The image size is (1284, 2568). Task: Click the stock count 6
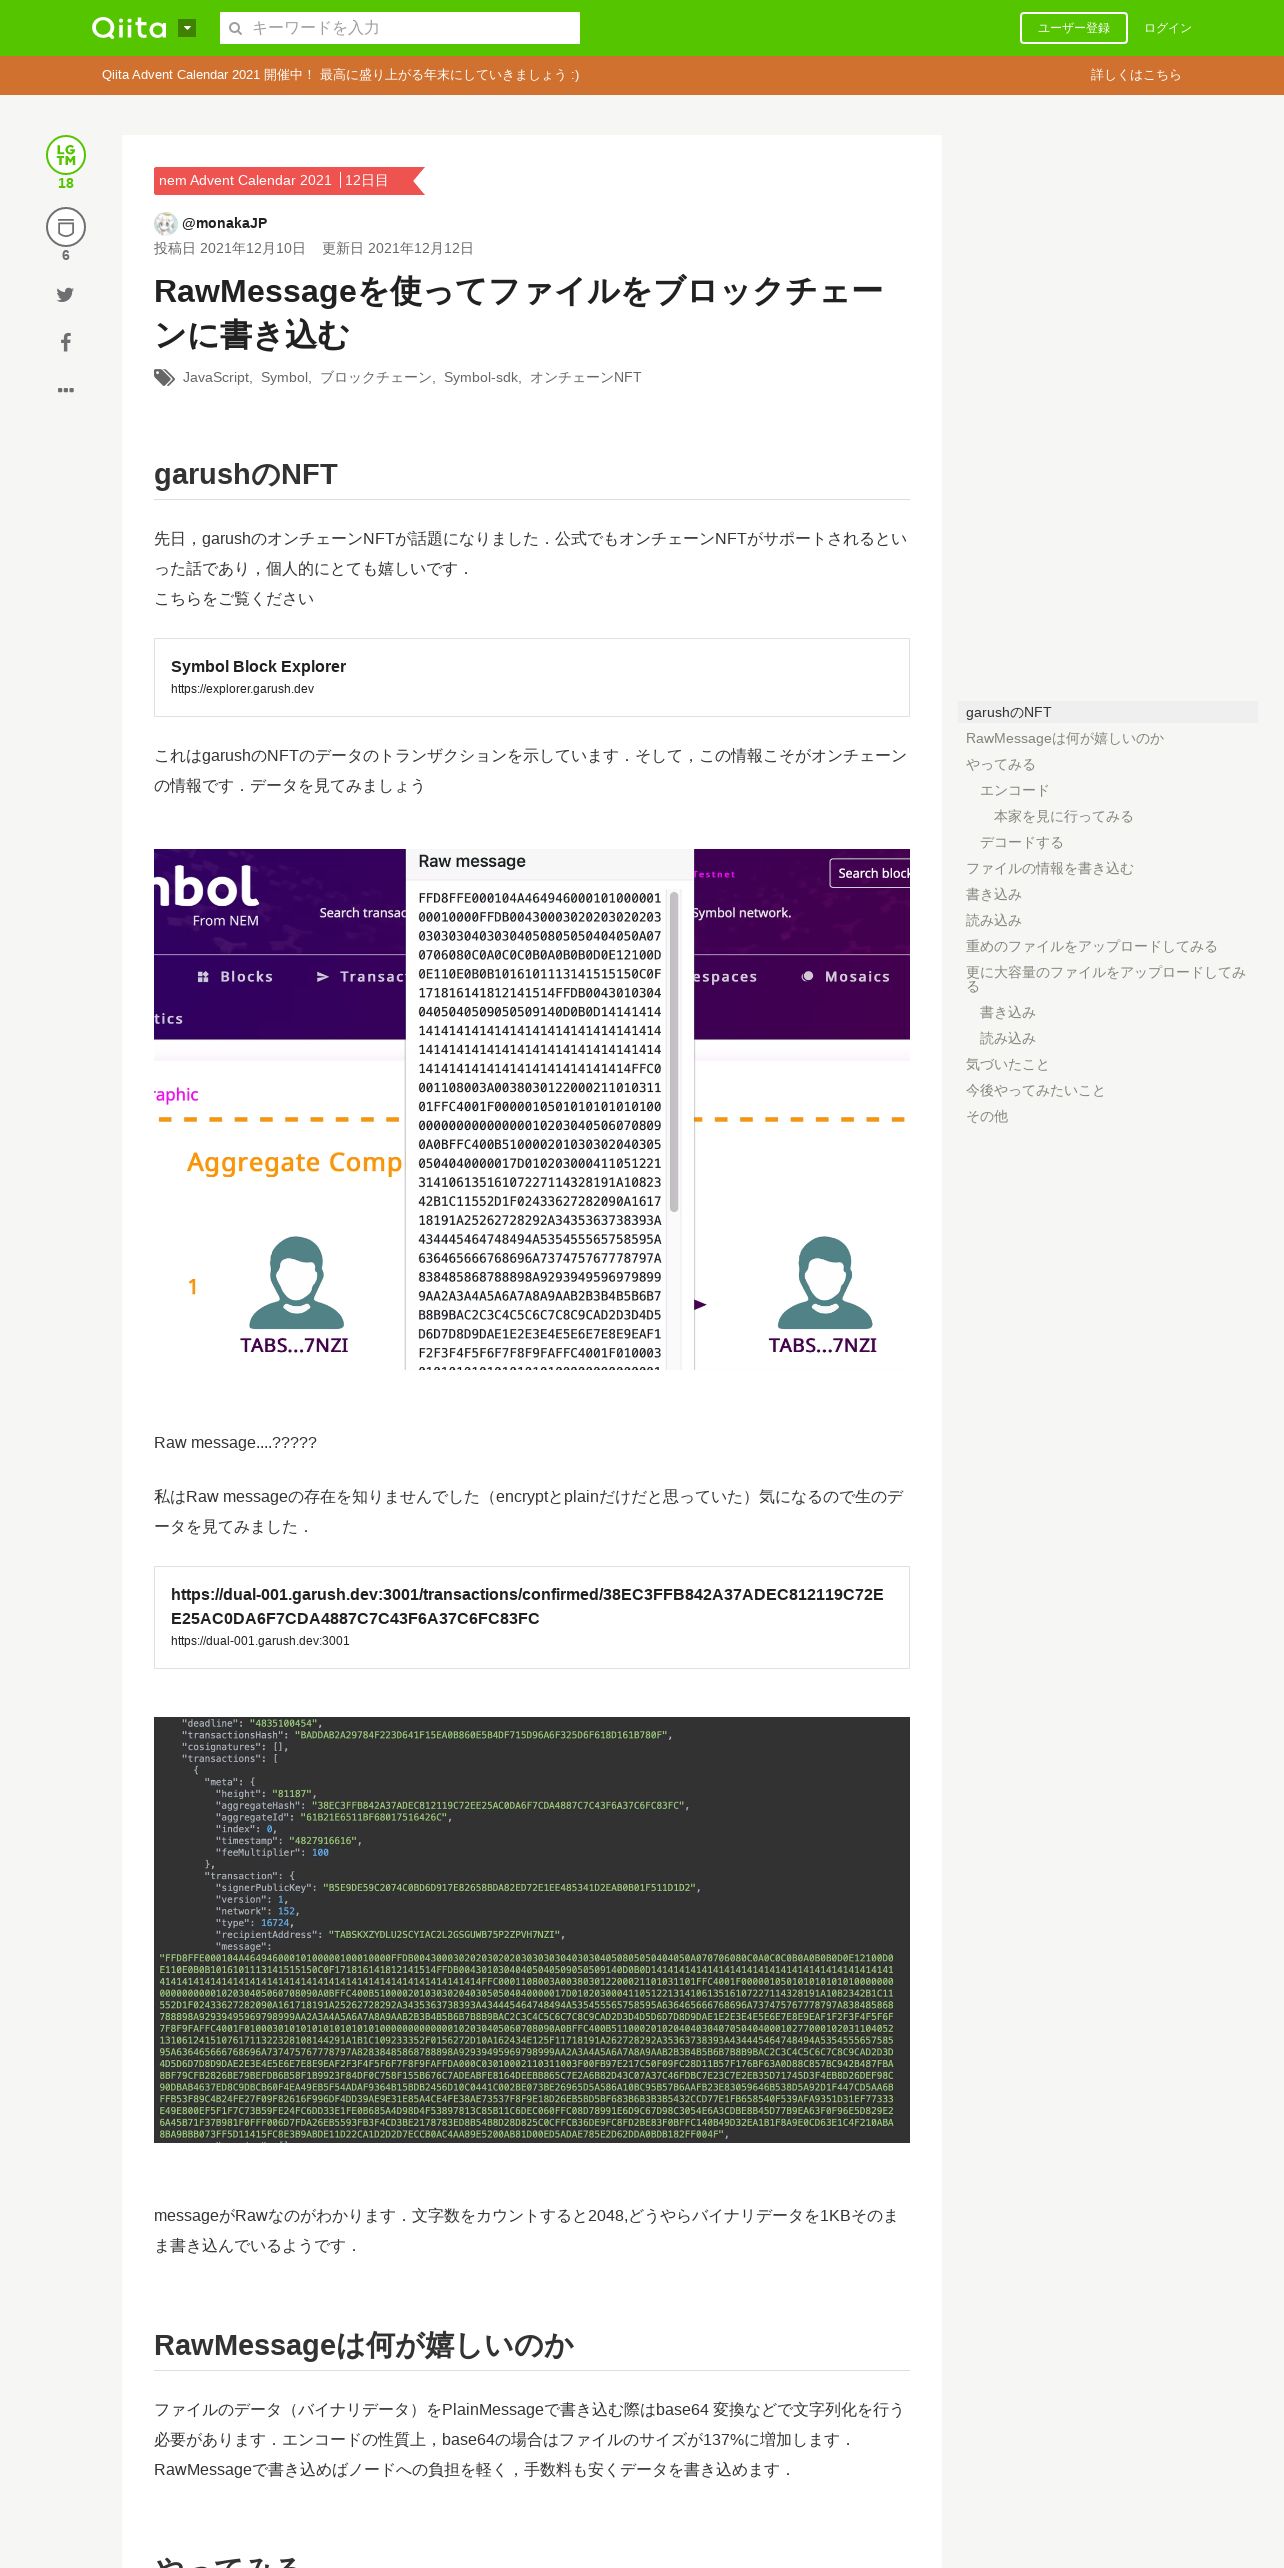pos(66,255)
